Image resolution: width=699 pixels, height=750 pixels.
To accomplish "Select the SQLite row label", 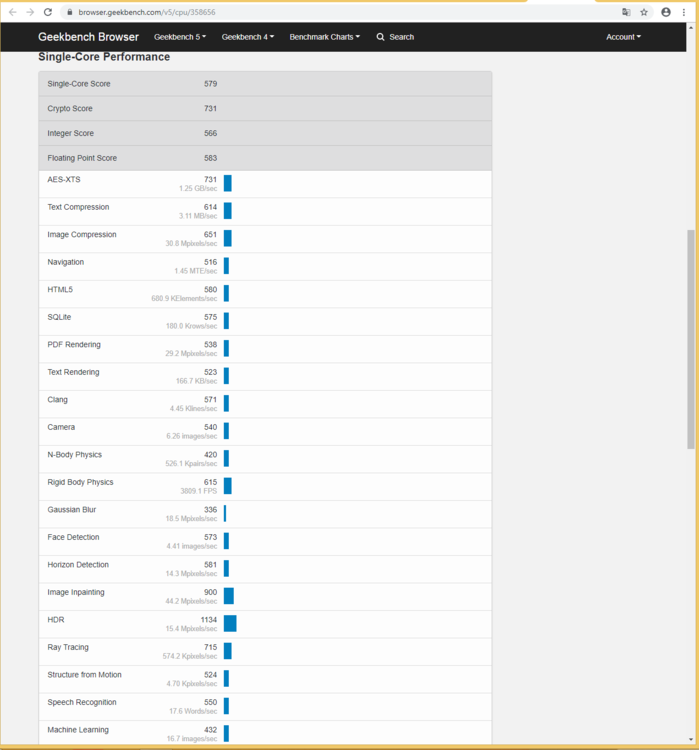I will [x=59, y=317].
